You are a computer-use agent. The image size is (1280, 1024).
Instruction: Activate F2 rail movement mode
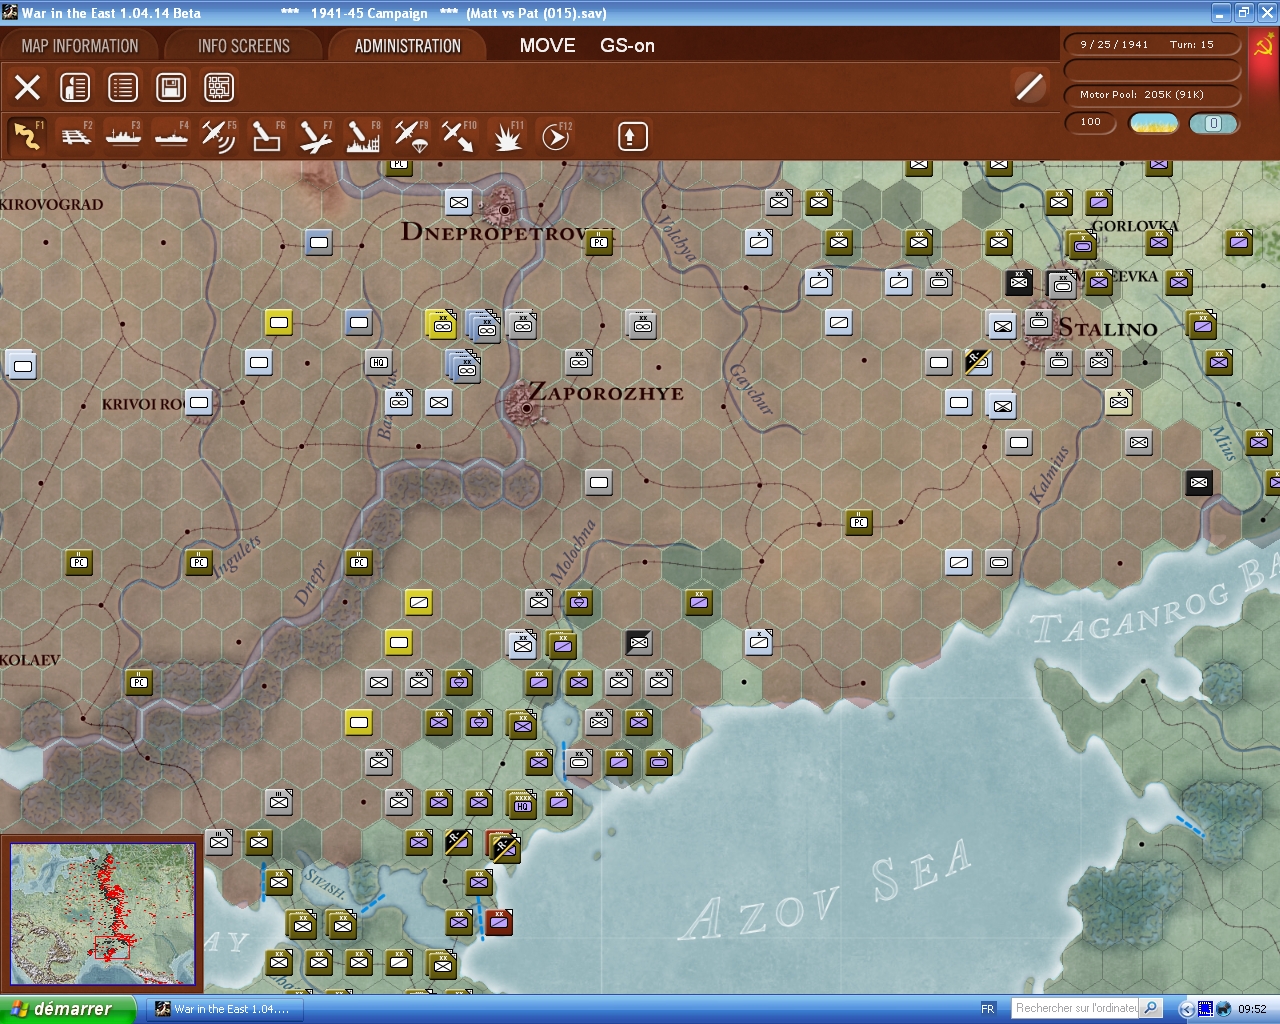click(75, 136)
